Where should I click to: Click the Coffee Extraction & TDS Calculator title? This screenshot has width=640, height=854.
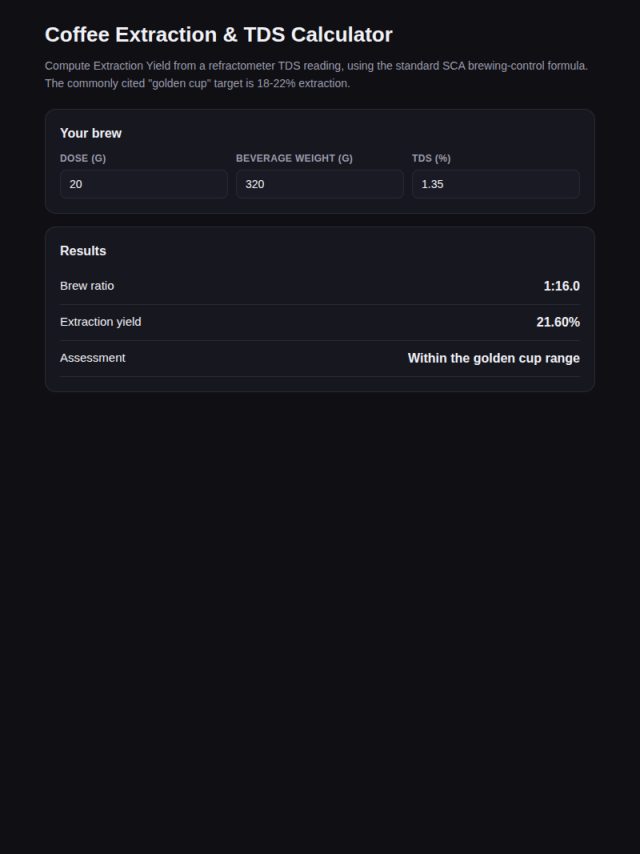coord(218,34)
